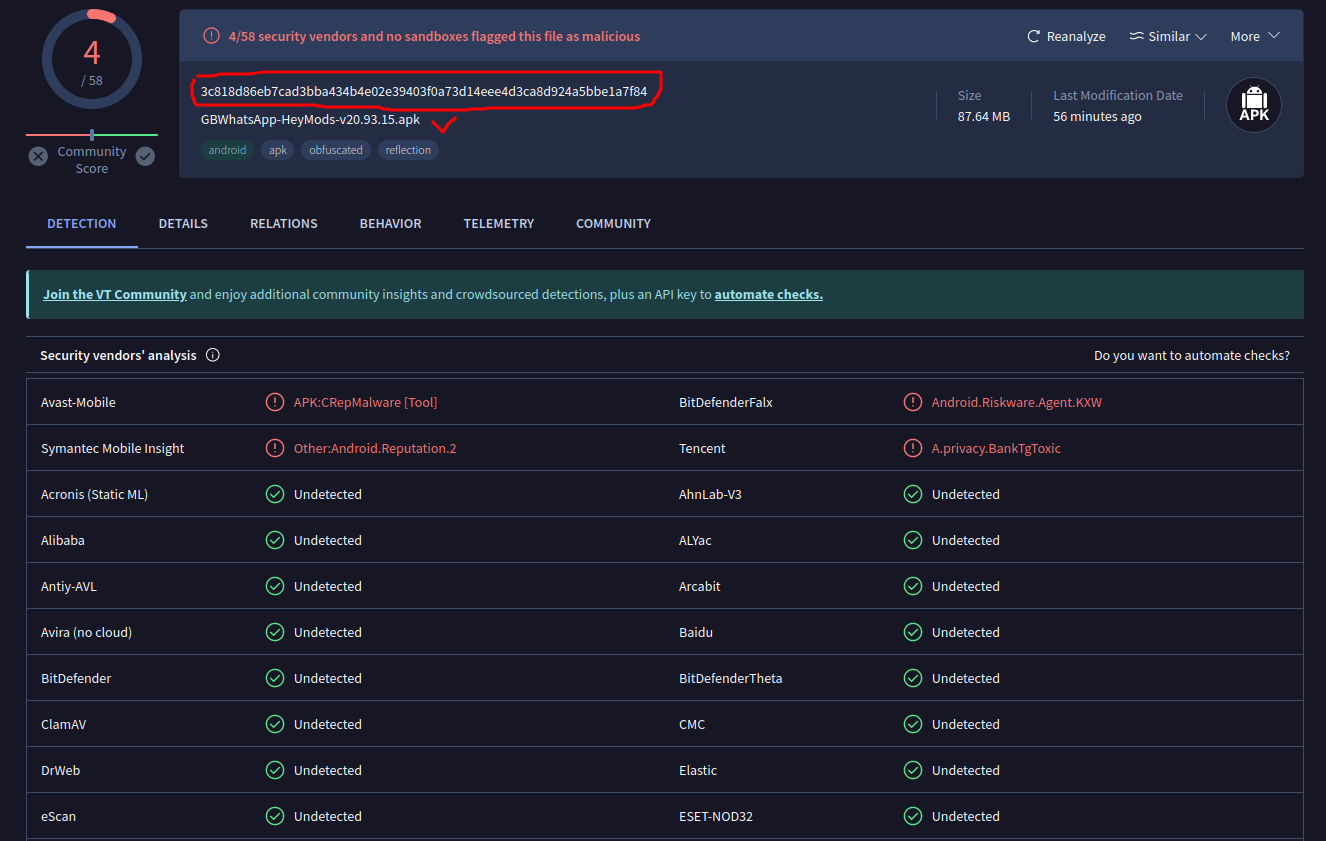Open the DETAILS tab

tap(183, 224)
